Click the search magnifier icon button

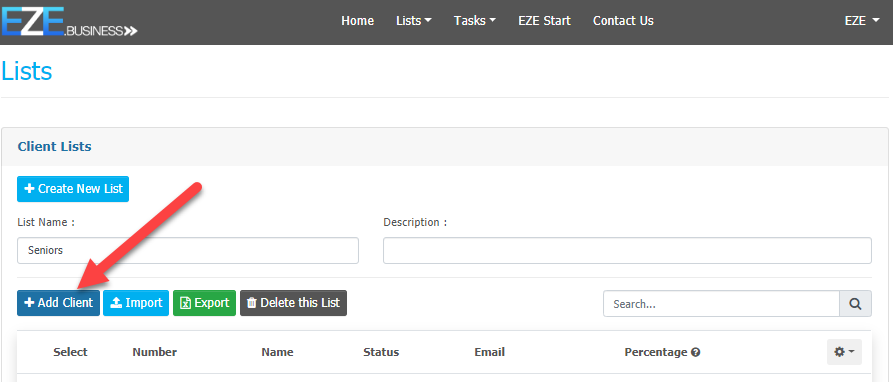(x=855, y=303)
